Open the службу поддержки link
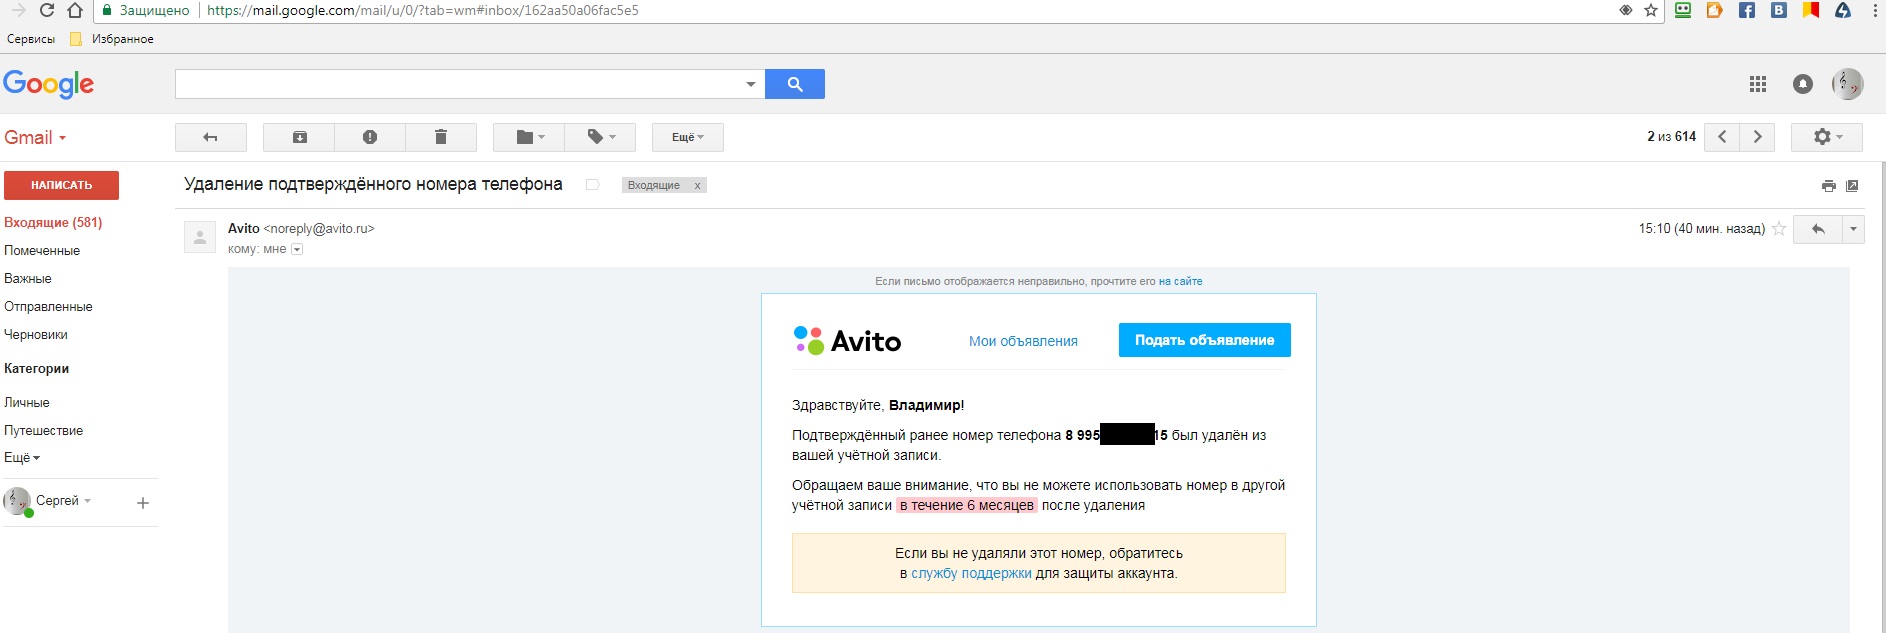Viewport: 1886px width, 633px height. [x=971, y=573]
